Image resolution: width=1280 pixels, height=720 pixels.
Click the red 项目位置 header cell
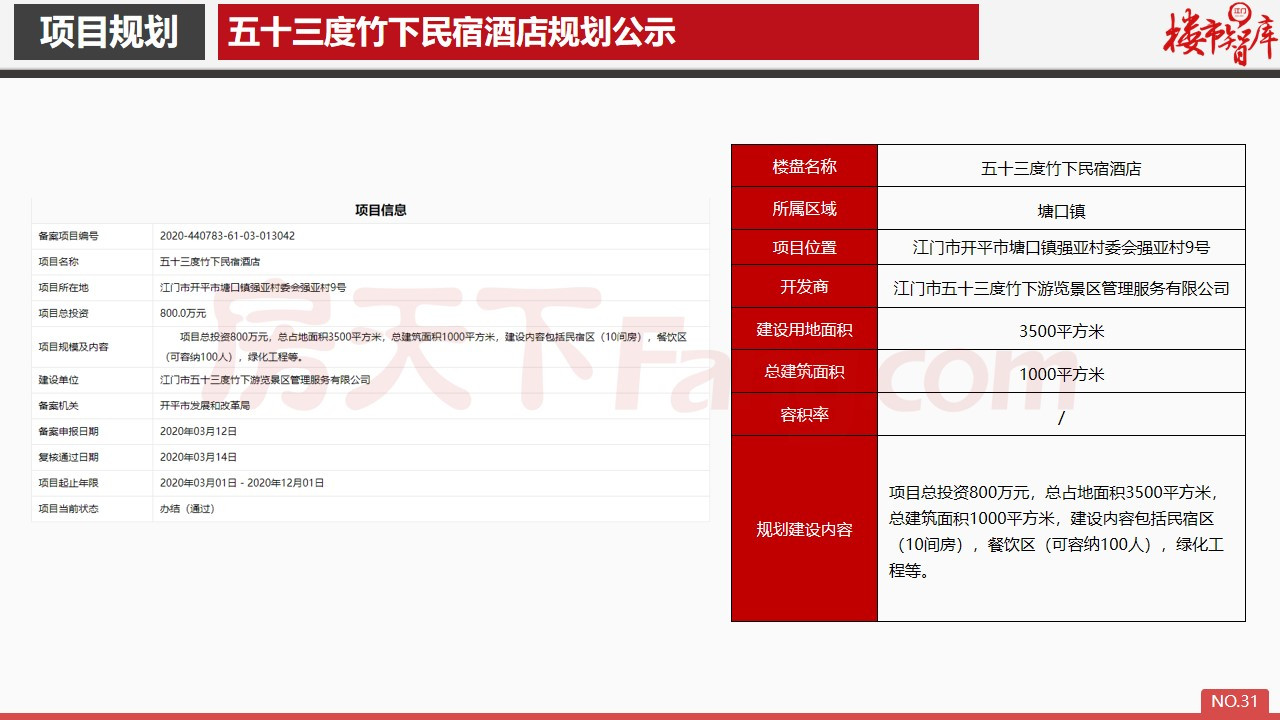[804, 247]
